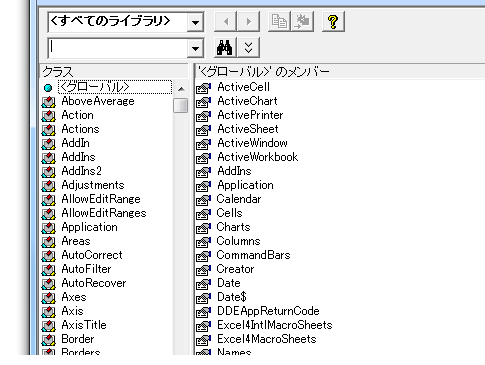Select the ActiveChart member
This screenshot has height=365, width=485.
[247, 101]
